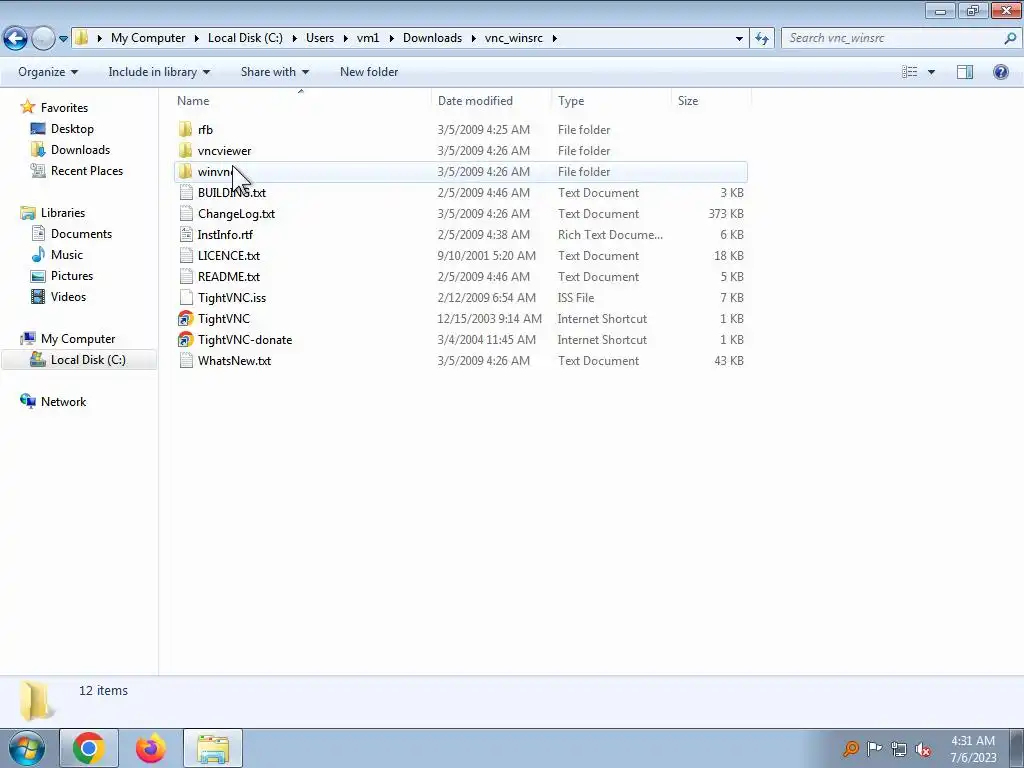Open the Music library

point(67,255)
